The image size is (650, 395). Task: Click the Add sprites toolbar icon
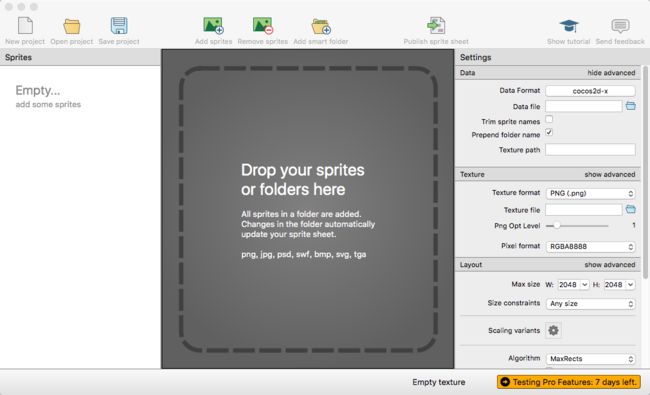click(x=213, y=26)
